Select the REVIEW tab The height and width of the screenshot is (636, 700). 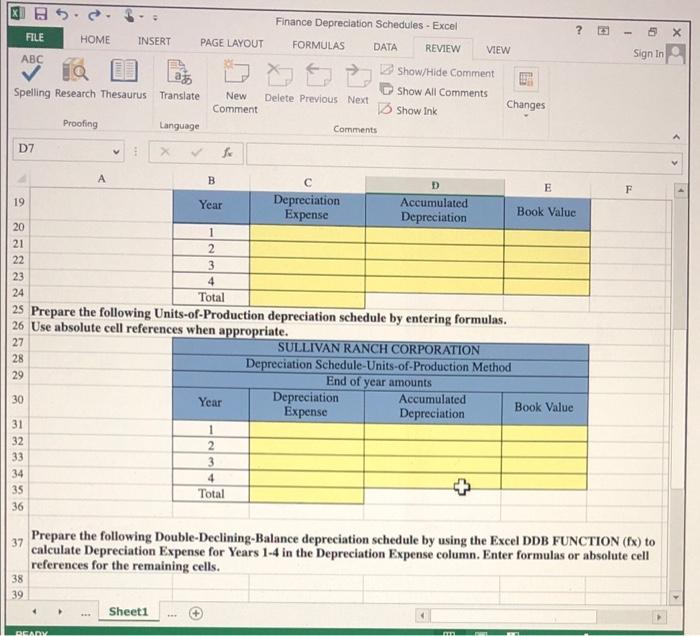coord(442,48)
